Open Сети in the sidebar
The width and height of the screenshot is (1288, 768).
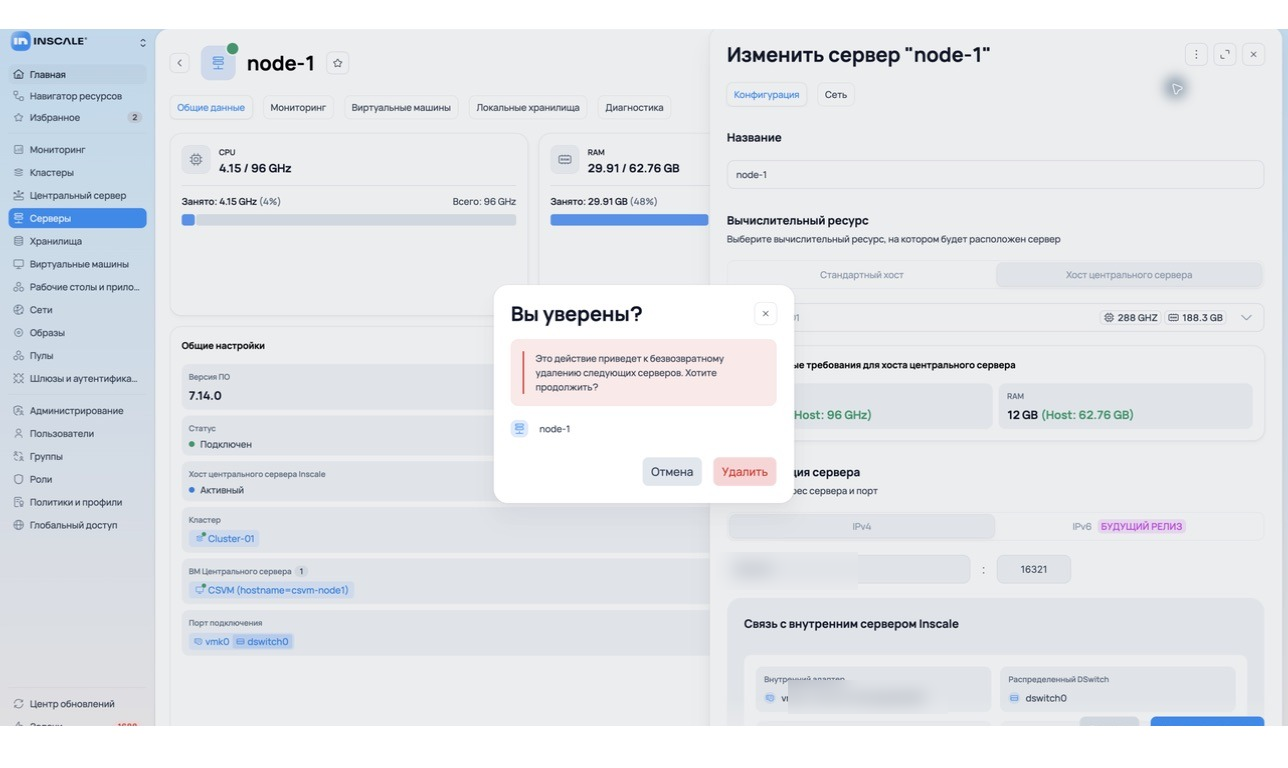click(x=78, y=310)
